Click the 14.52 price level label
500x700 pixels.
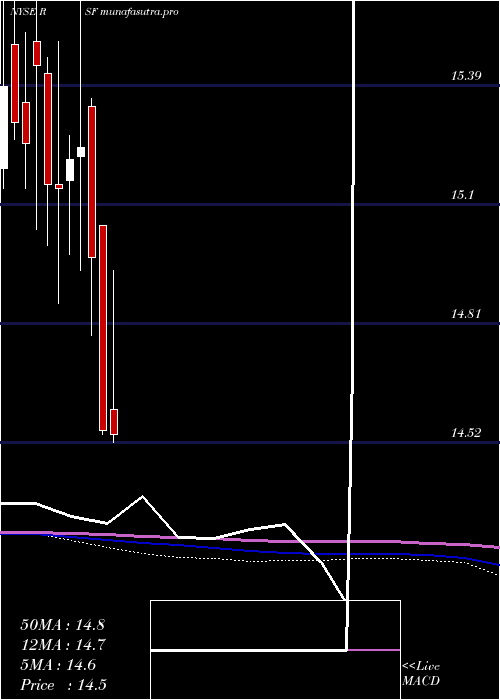466,433
